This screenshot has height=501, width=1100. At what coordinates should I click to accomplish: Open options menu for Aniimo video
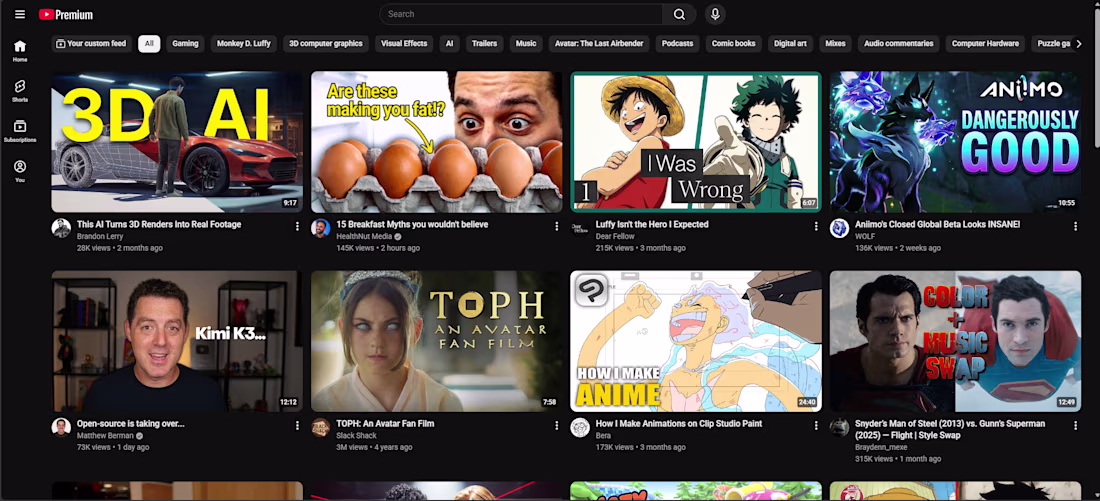coord(1075,226)
